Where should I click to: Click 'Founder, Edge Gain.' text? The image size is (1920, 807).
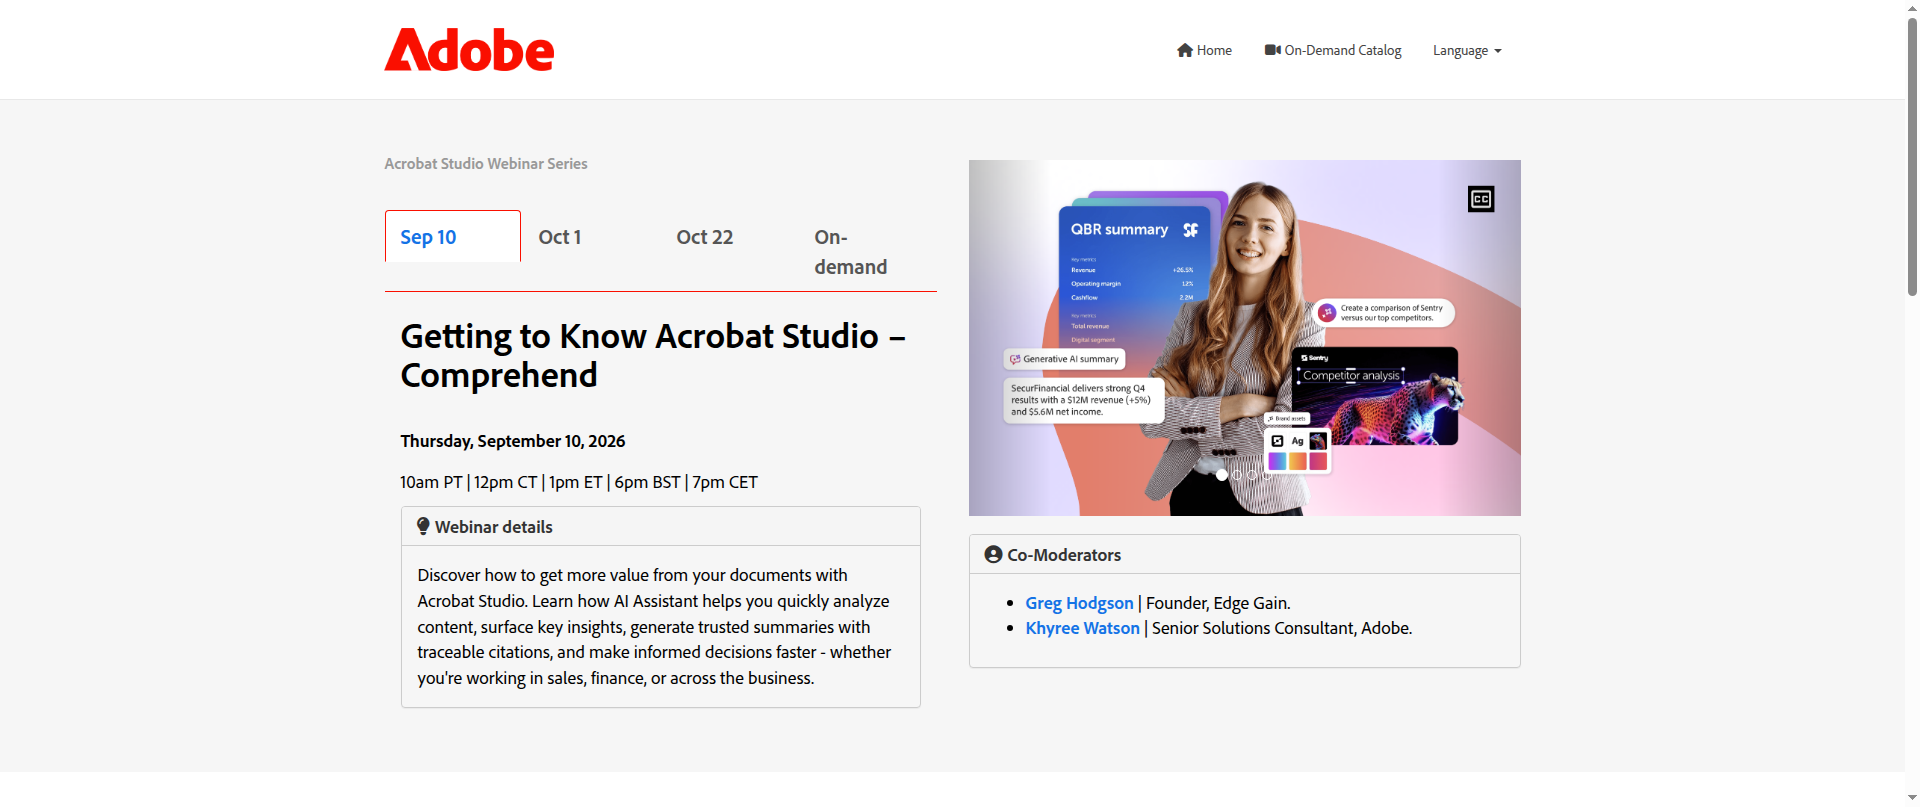click(1218, 603)
